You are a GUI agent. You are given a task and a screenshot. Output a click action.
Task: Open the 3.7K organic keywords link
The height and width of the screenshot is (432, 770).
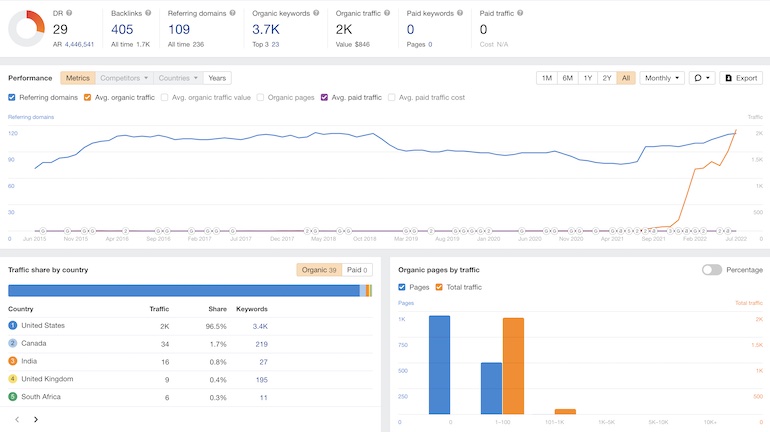[266, 29]
